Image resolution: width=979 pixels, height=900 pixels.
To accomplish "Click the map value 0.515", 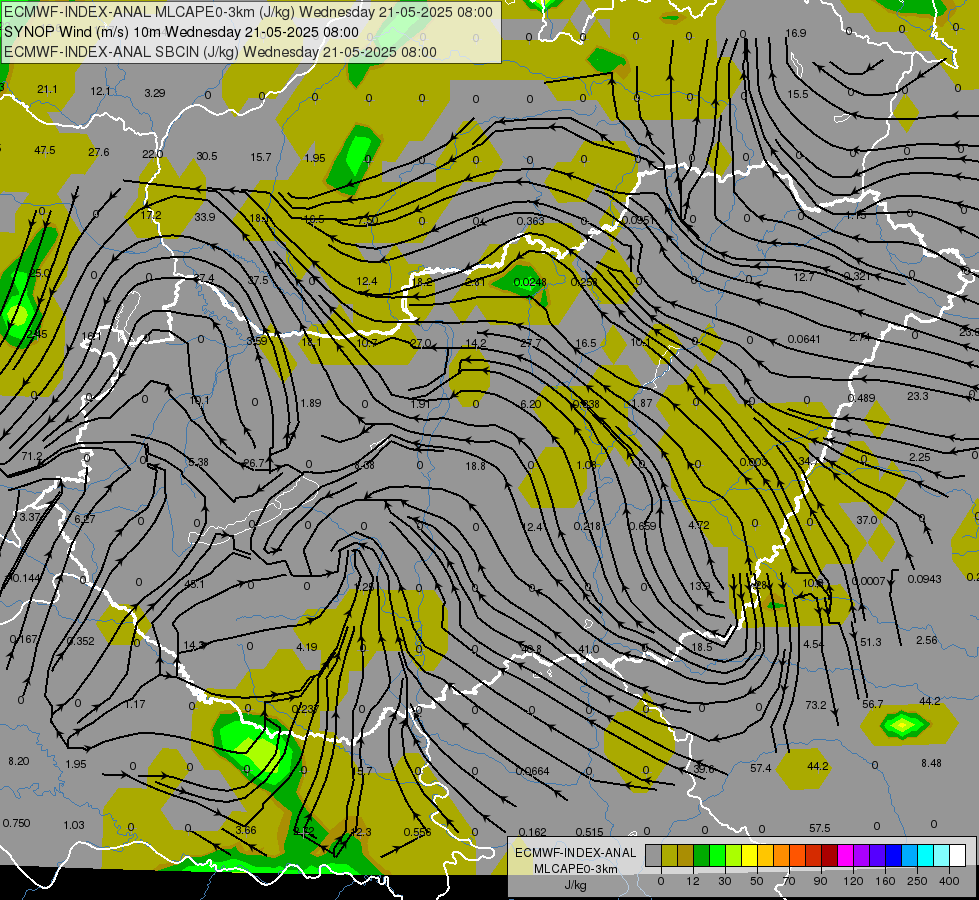I will click(x=589, y=832).
